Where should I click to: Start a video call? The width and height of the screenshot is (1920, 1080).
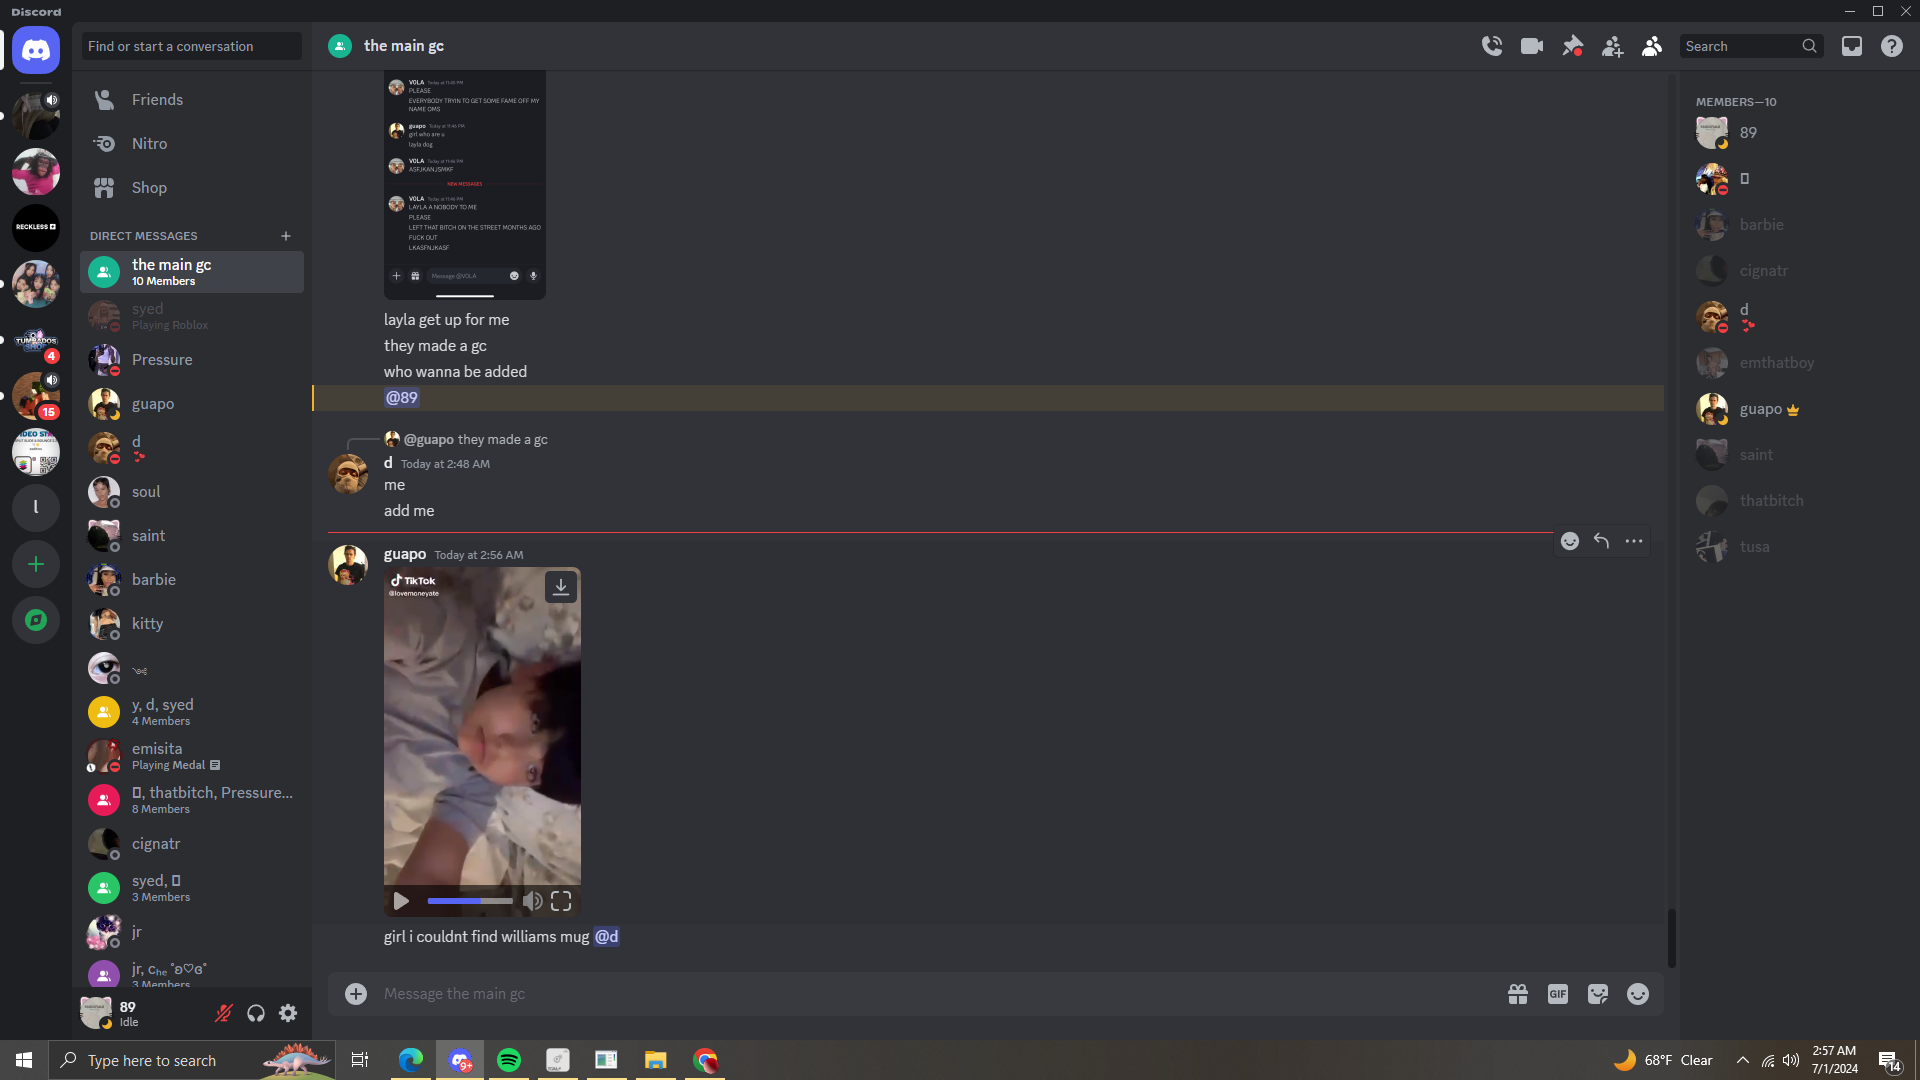pyautogui.click(x=1532, y=46)
